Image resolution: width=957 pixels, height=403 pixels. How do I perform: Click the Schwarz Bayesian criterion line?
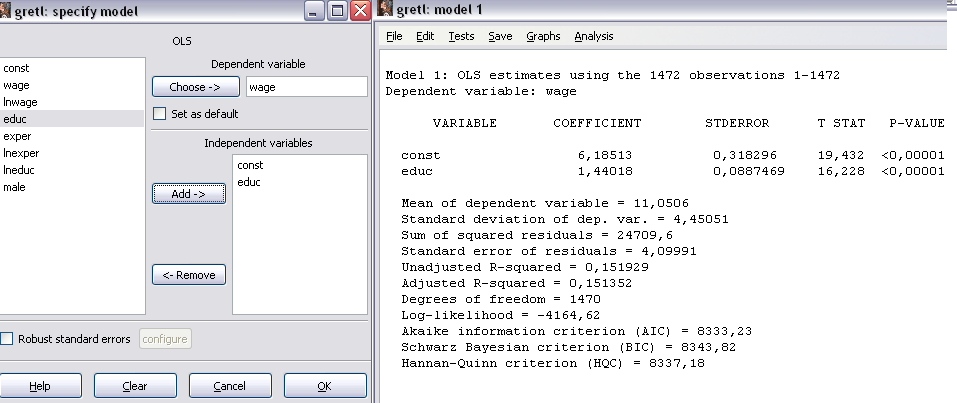pos(569,347)
